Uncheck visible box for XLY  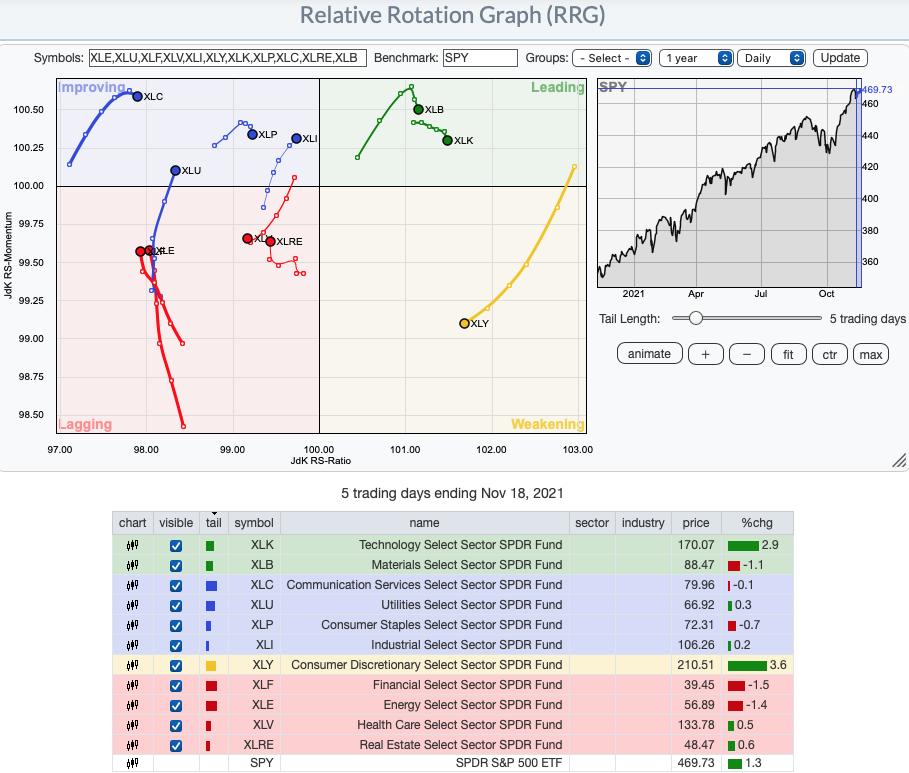(176, 666)
